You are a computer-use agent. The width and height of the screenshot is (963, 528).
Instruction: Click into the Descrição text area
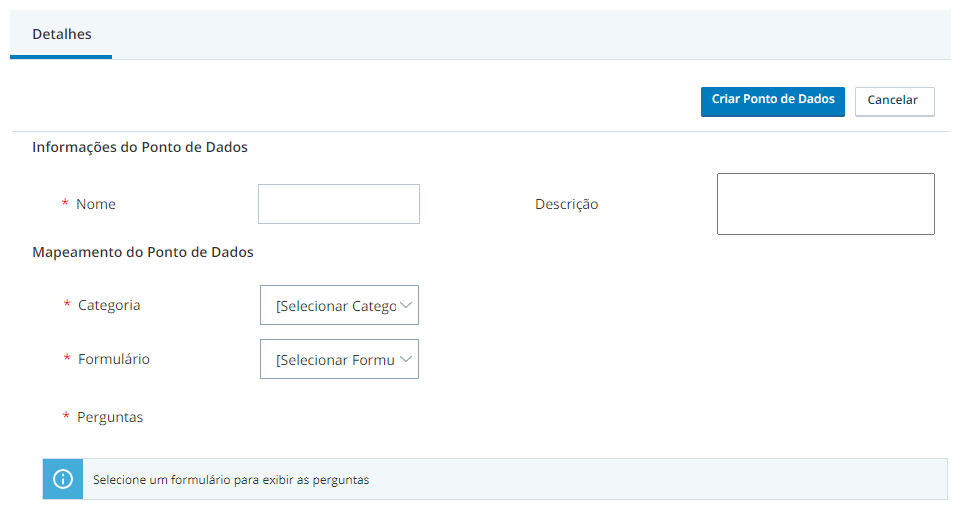coord(825,204)
